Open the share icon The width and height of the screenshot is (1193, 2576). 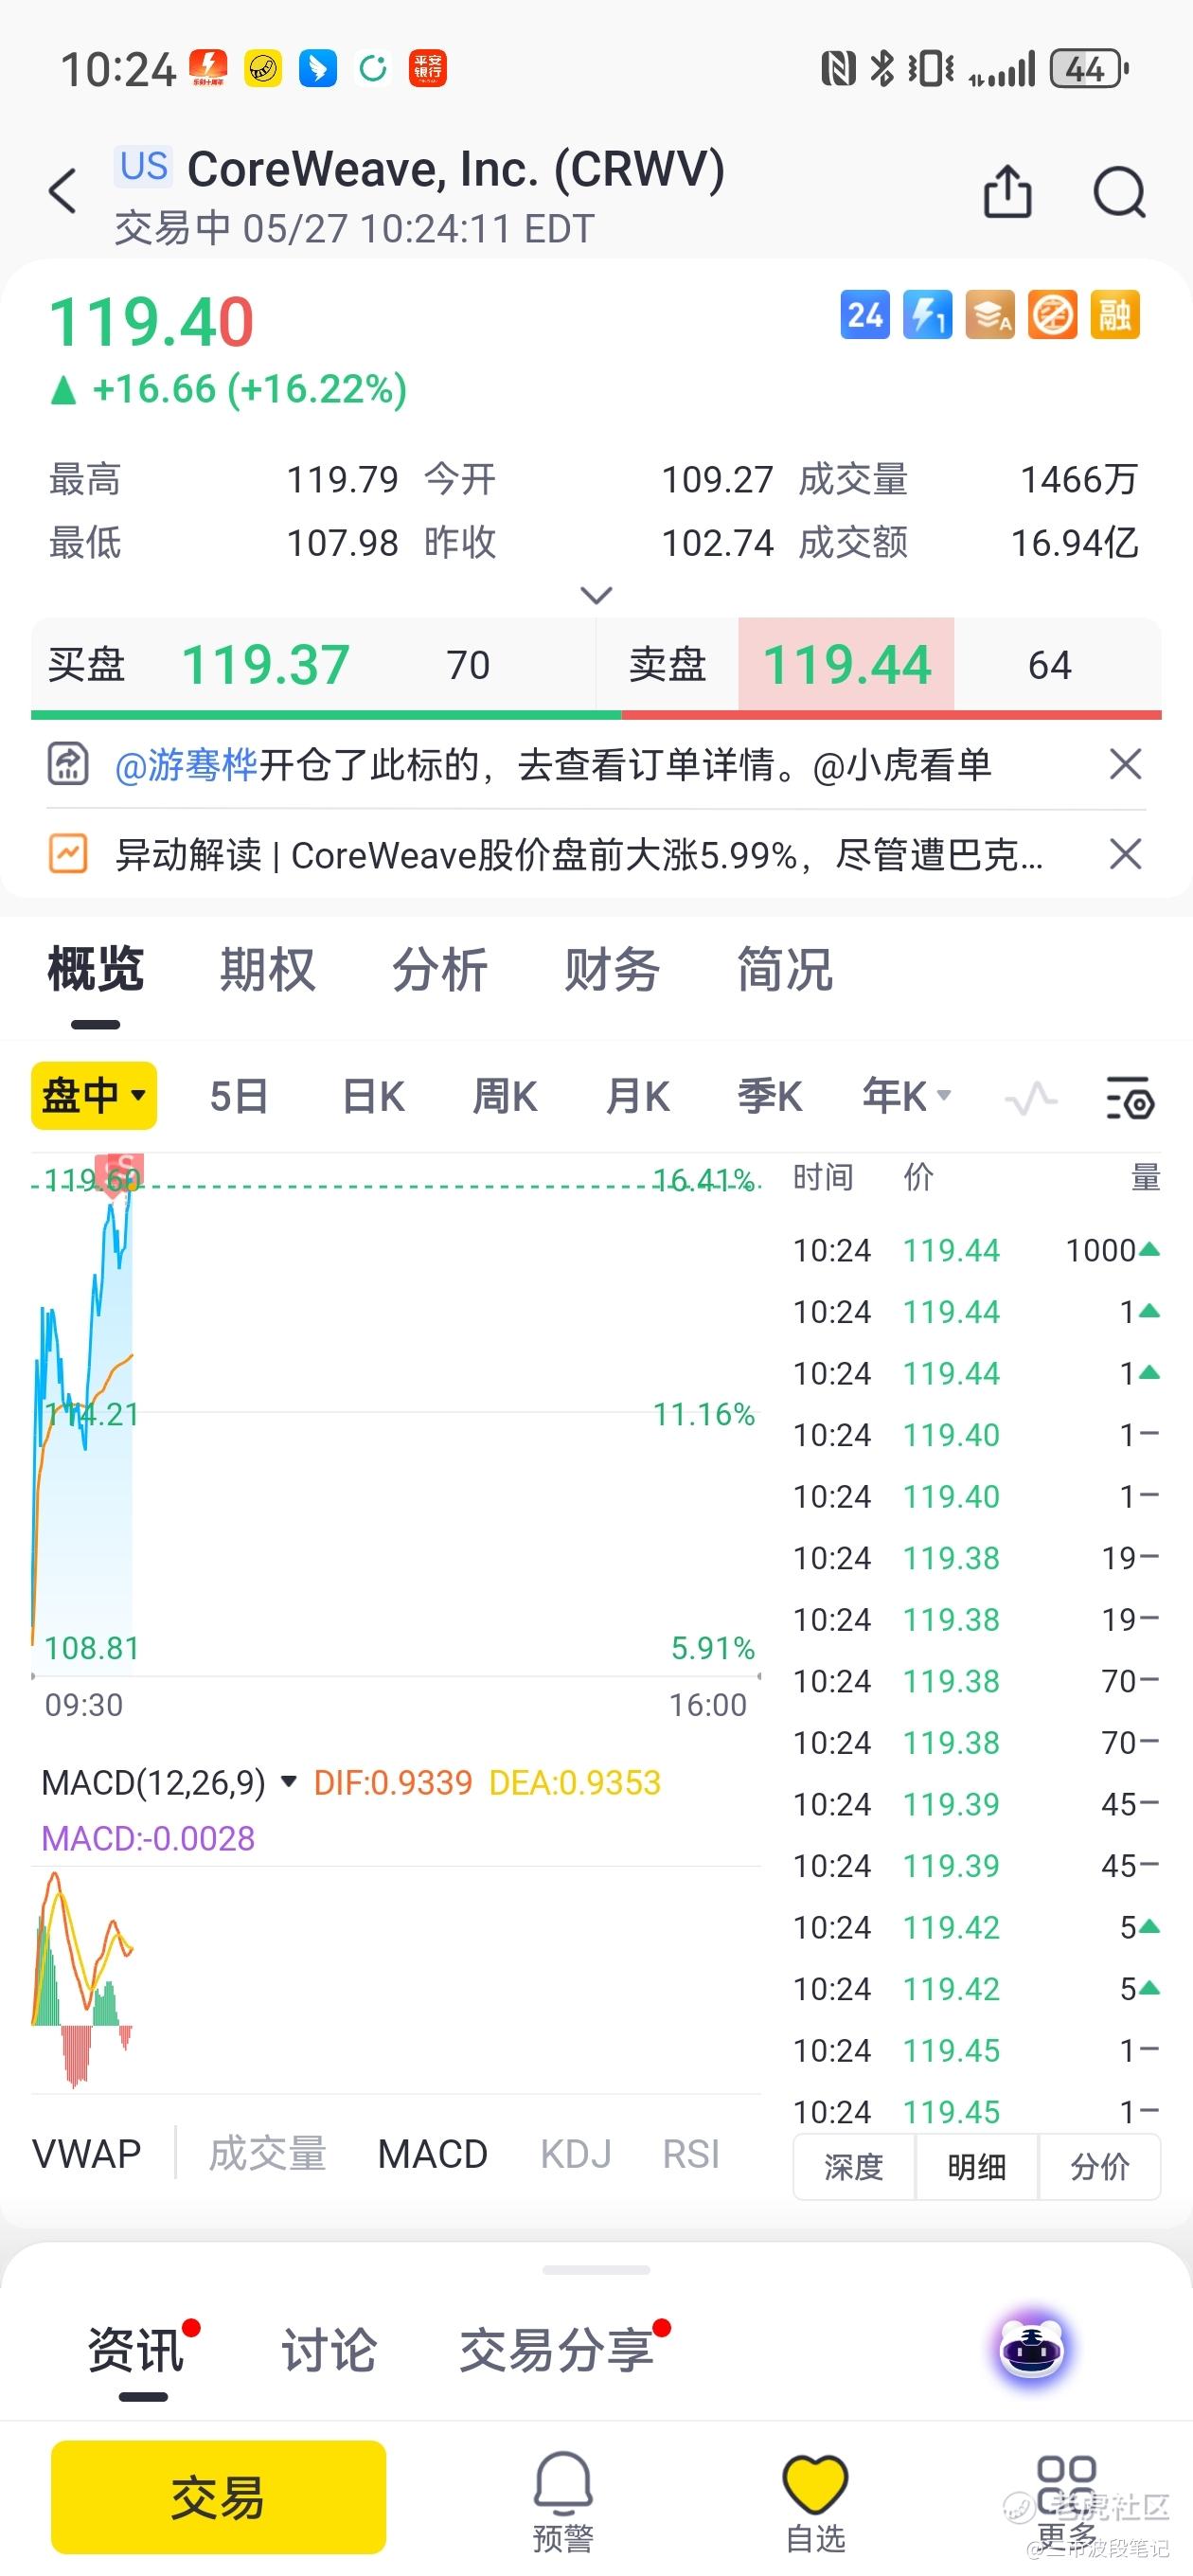1007,190
